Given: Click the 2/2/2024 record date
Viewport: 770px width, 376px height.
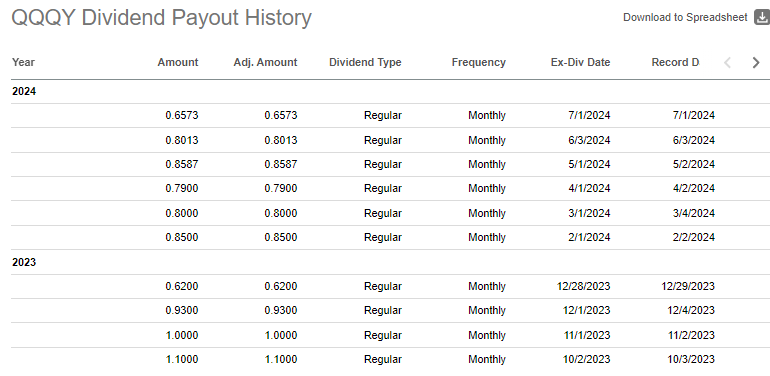Looking at the screenshot, I should (x=694, y=237).
